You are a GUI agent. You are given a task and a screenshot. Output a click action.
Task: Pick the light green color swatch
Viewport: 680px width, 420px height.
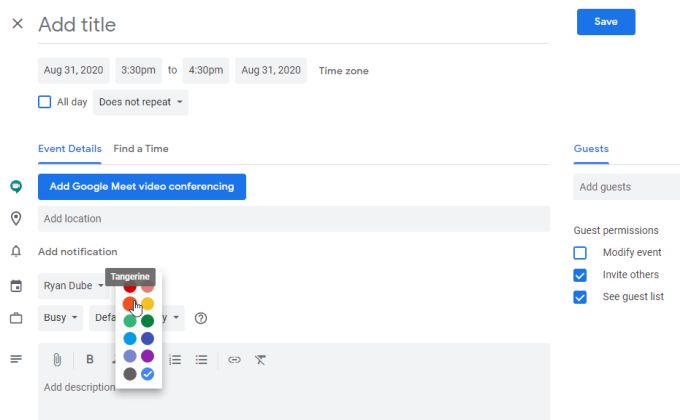pos(130,321)
